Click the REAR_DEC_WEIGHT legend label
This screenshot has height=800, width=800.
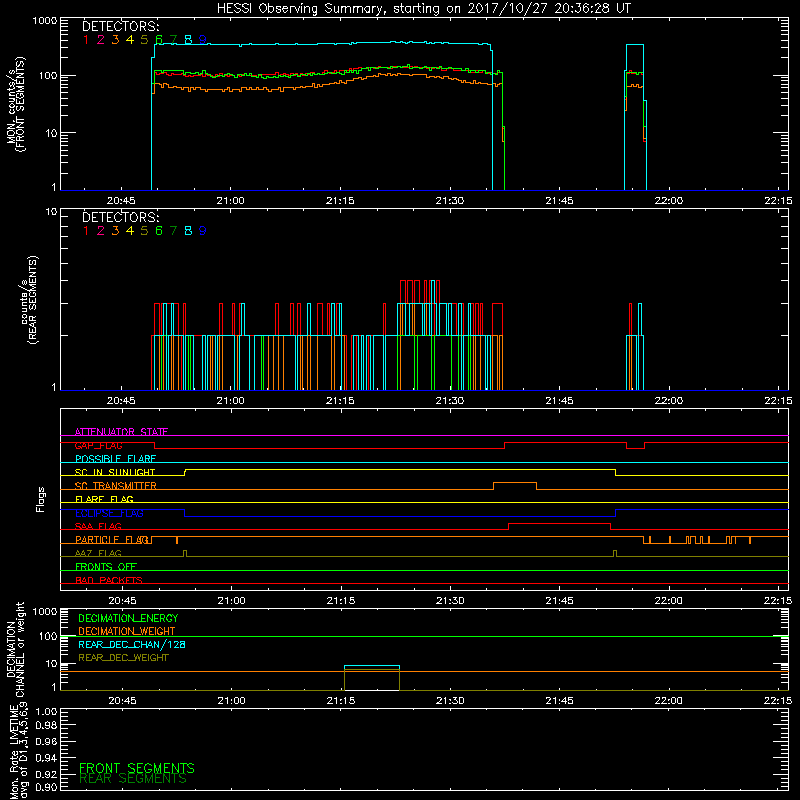[x=123, y=658]
